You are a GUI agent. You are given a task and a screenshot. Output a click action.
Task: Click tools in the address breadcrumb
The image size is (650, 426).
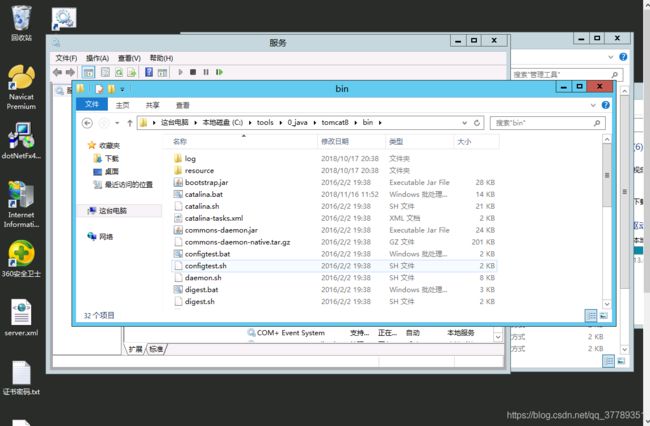(x=265, y=123)
